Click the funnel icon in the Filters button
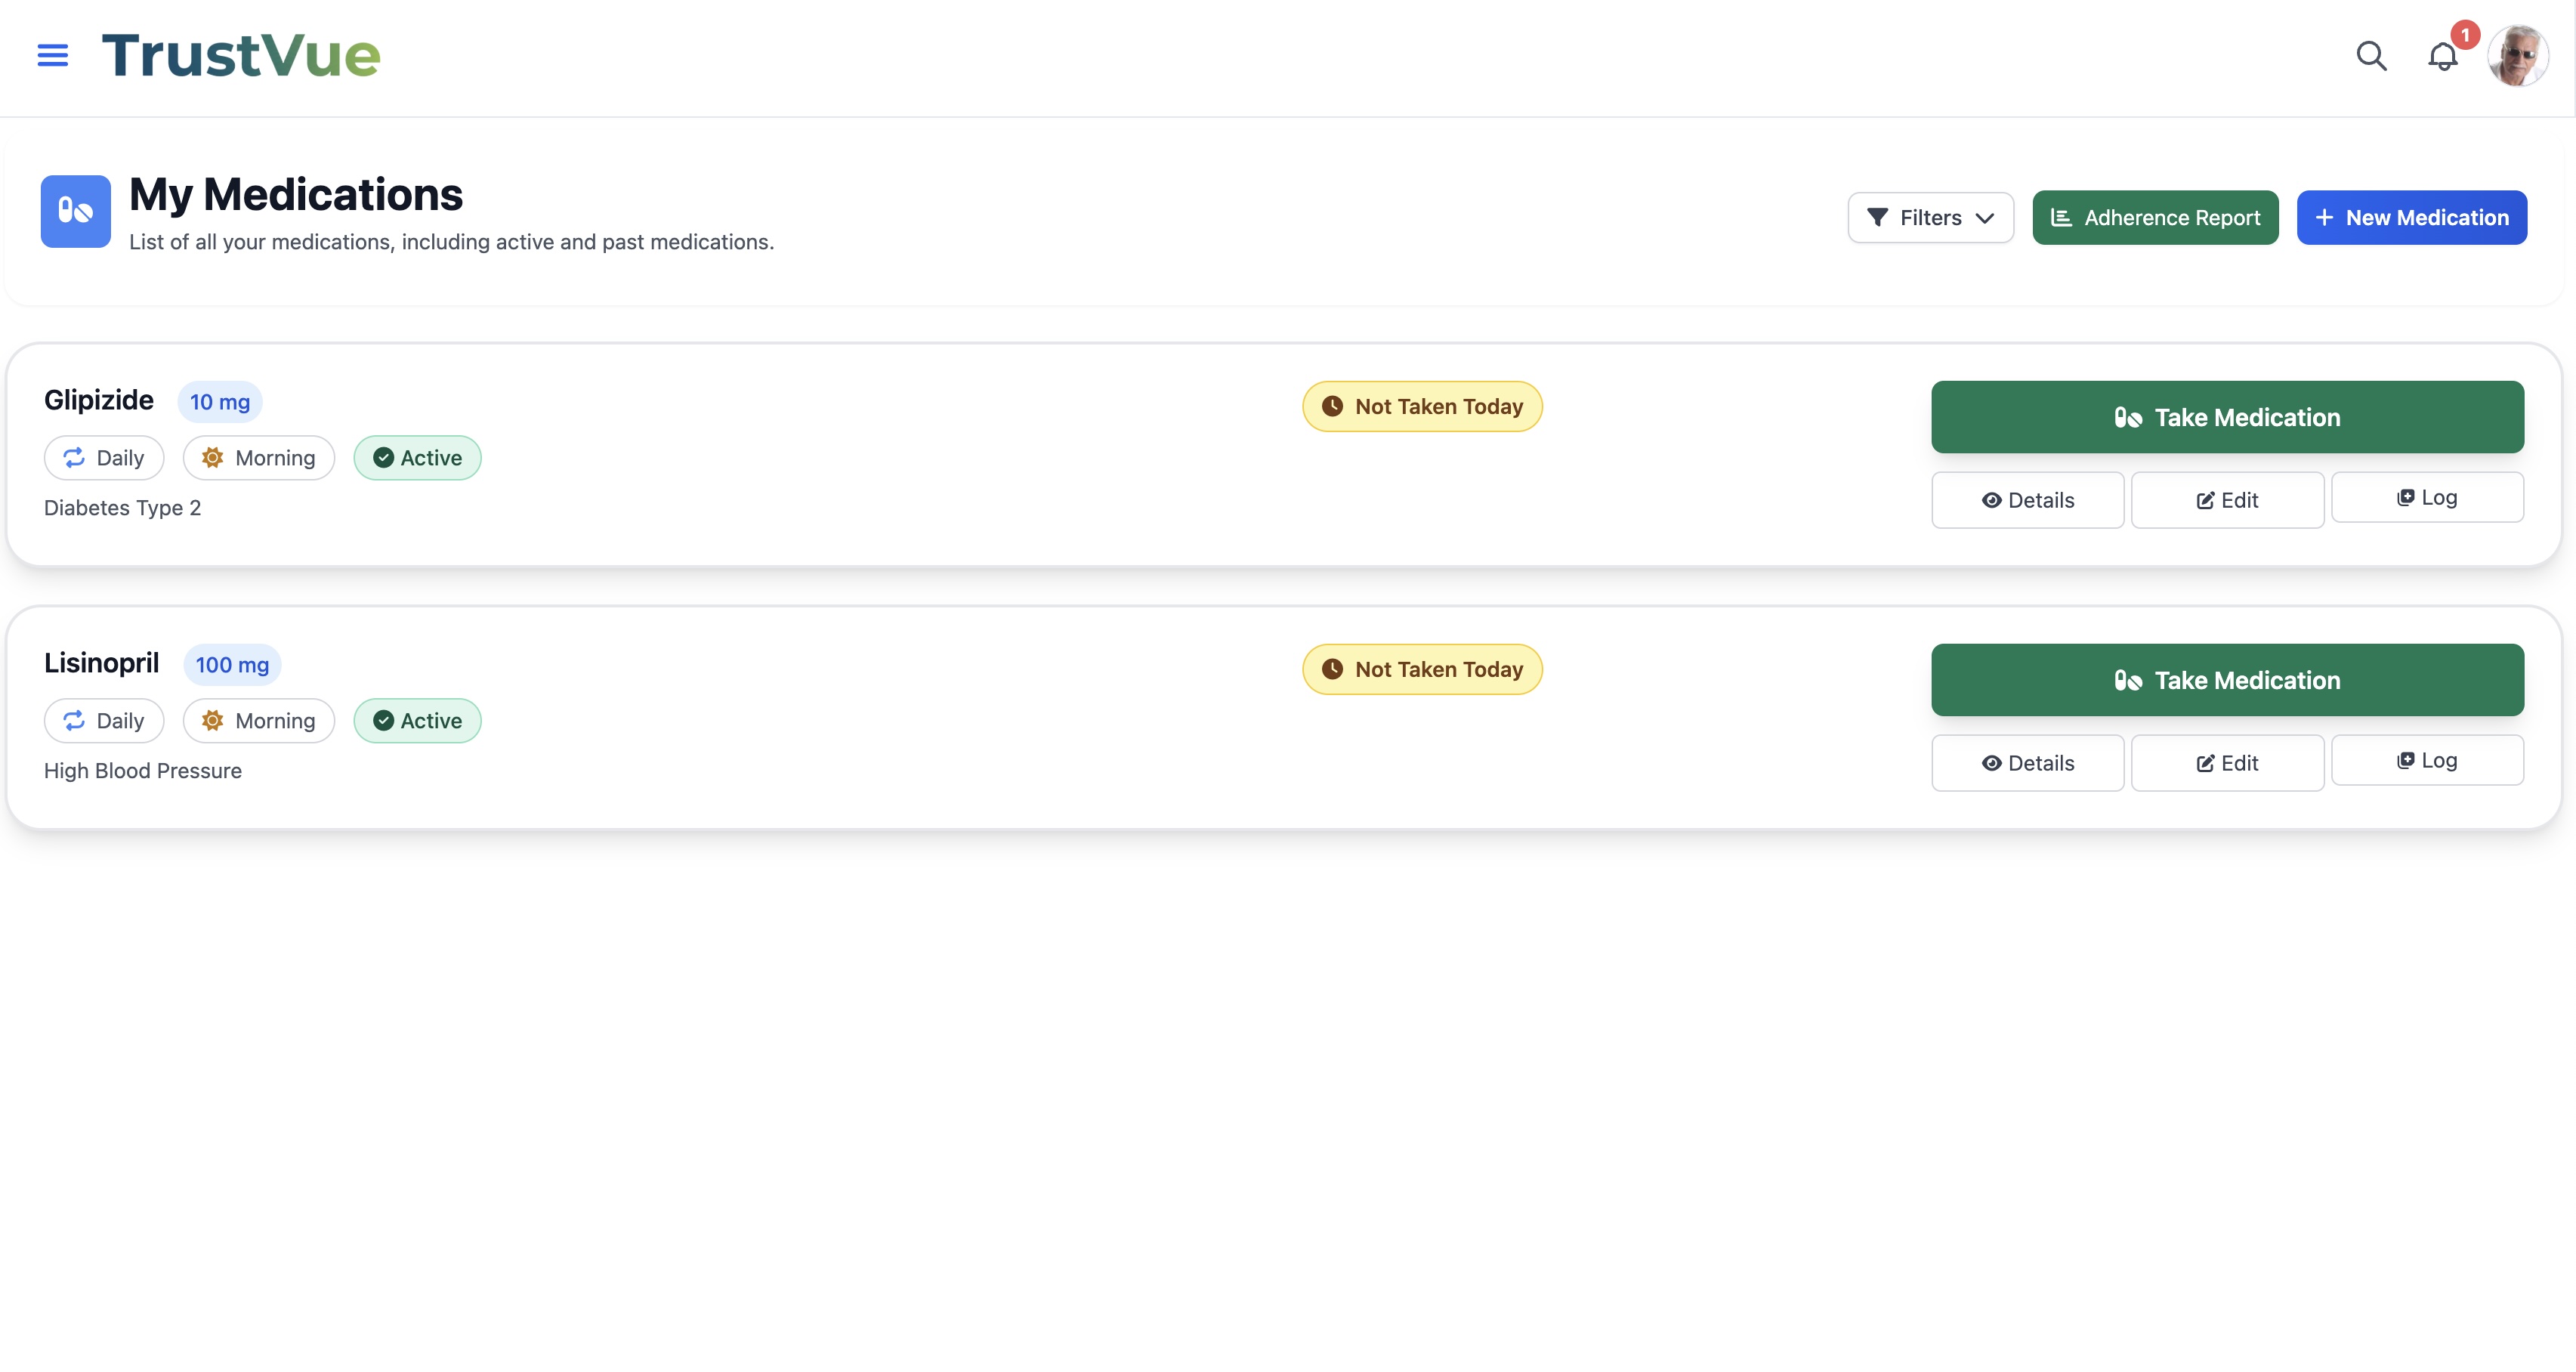The height and width of the screenshot is (1372, 2576). 1879,217
